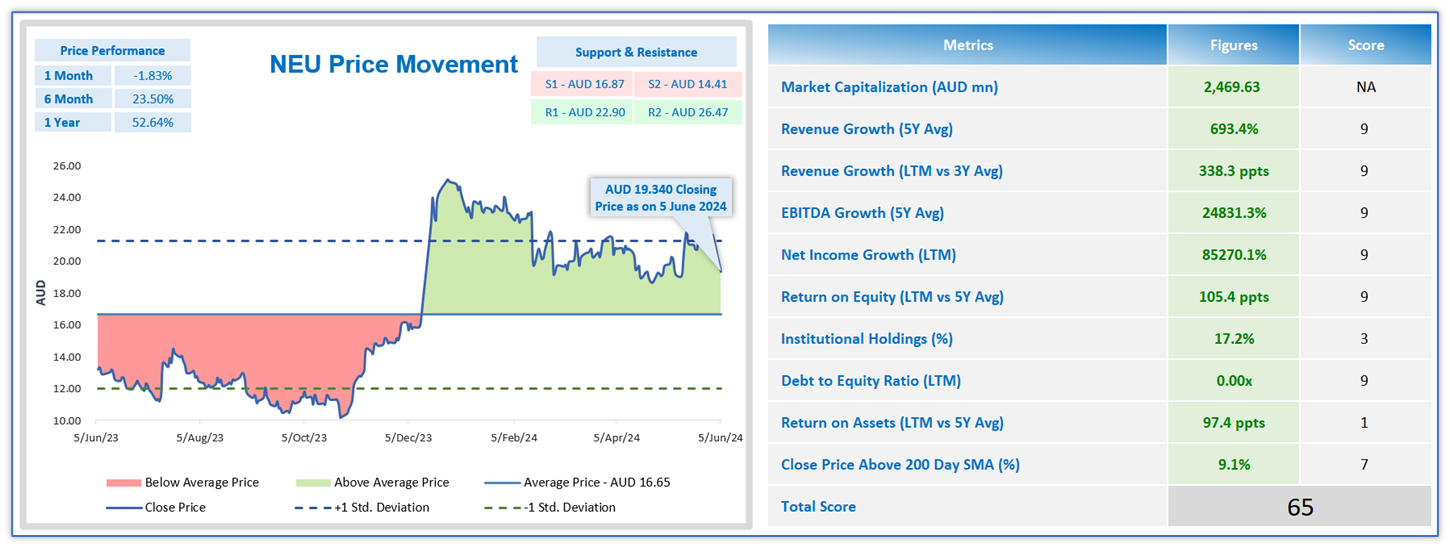Click the Close Price legend entry
The height and width of the screenshot is (548, 1450).
click(x=175, y=507)
